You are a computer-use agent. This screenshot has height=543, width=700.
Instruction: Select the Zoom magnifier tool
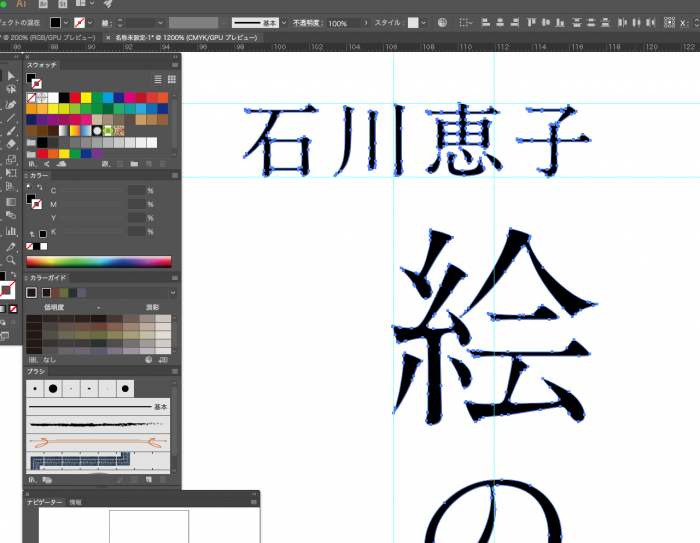tap(11, 260)
